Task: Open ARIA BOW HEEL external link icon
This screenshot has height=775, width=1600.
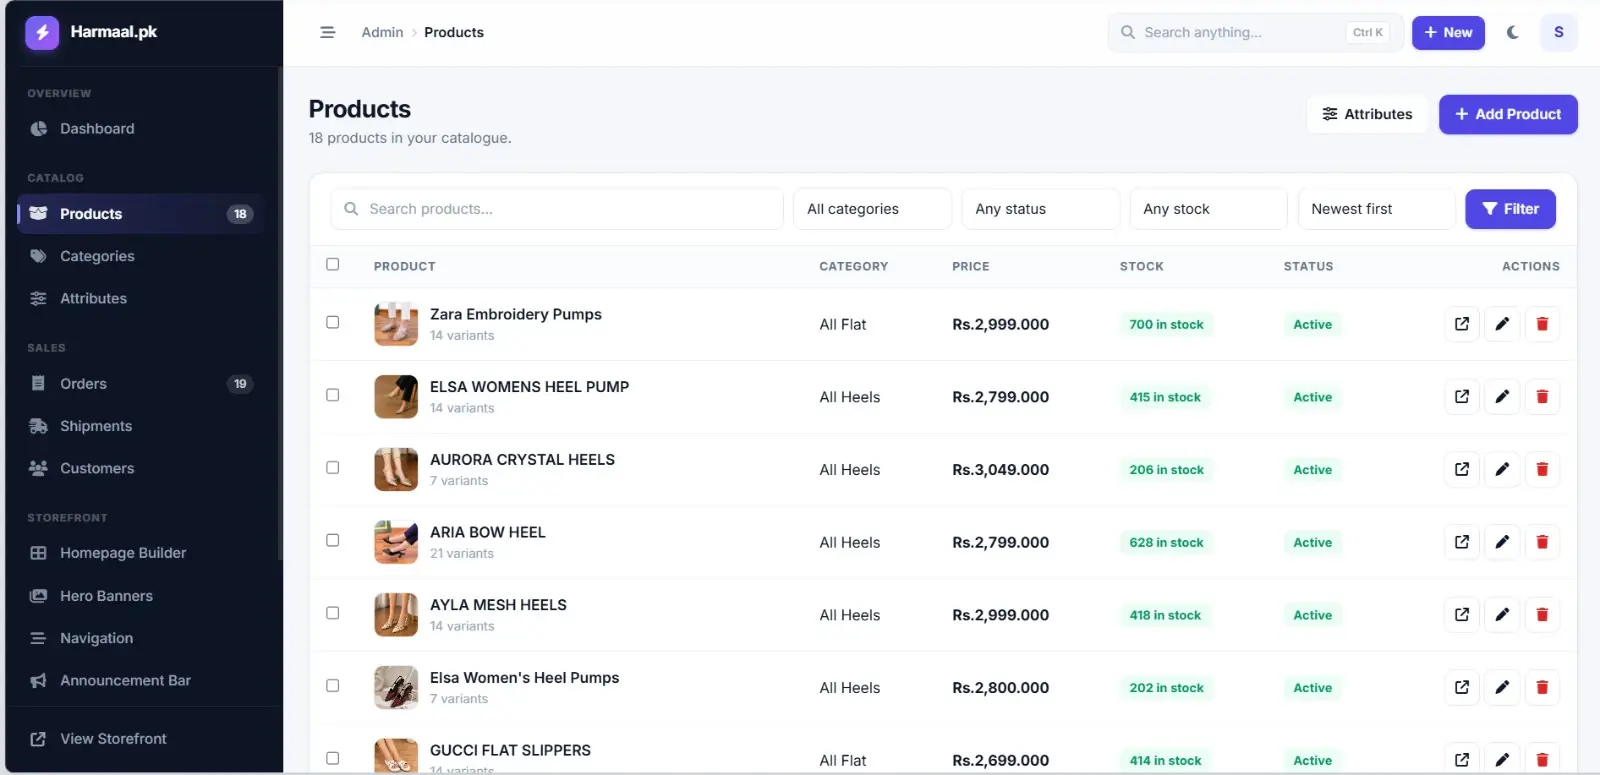Action: click(1462, 542)
